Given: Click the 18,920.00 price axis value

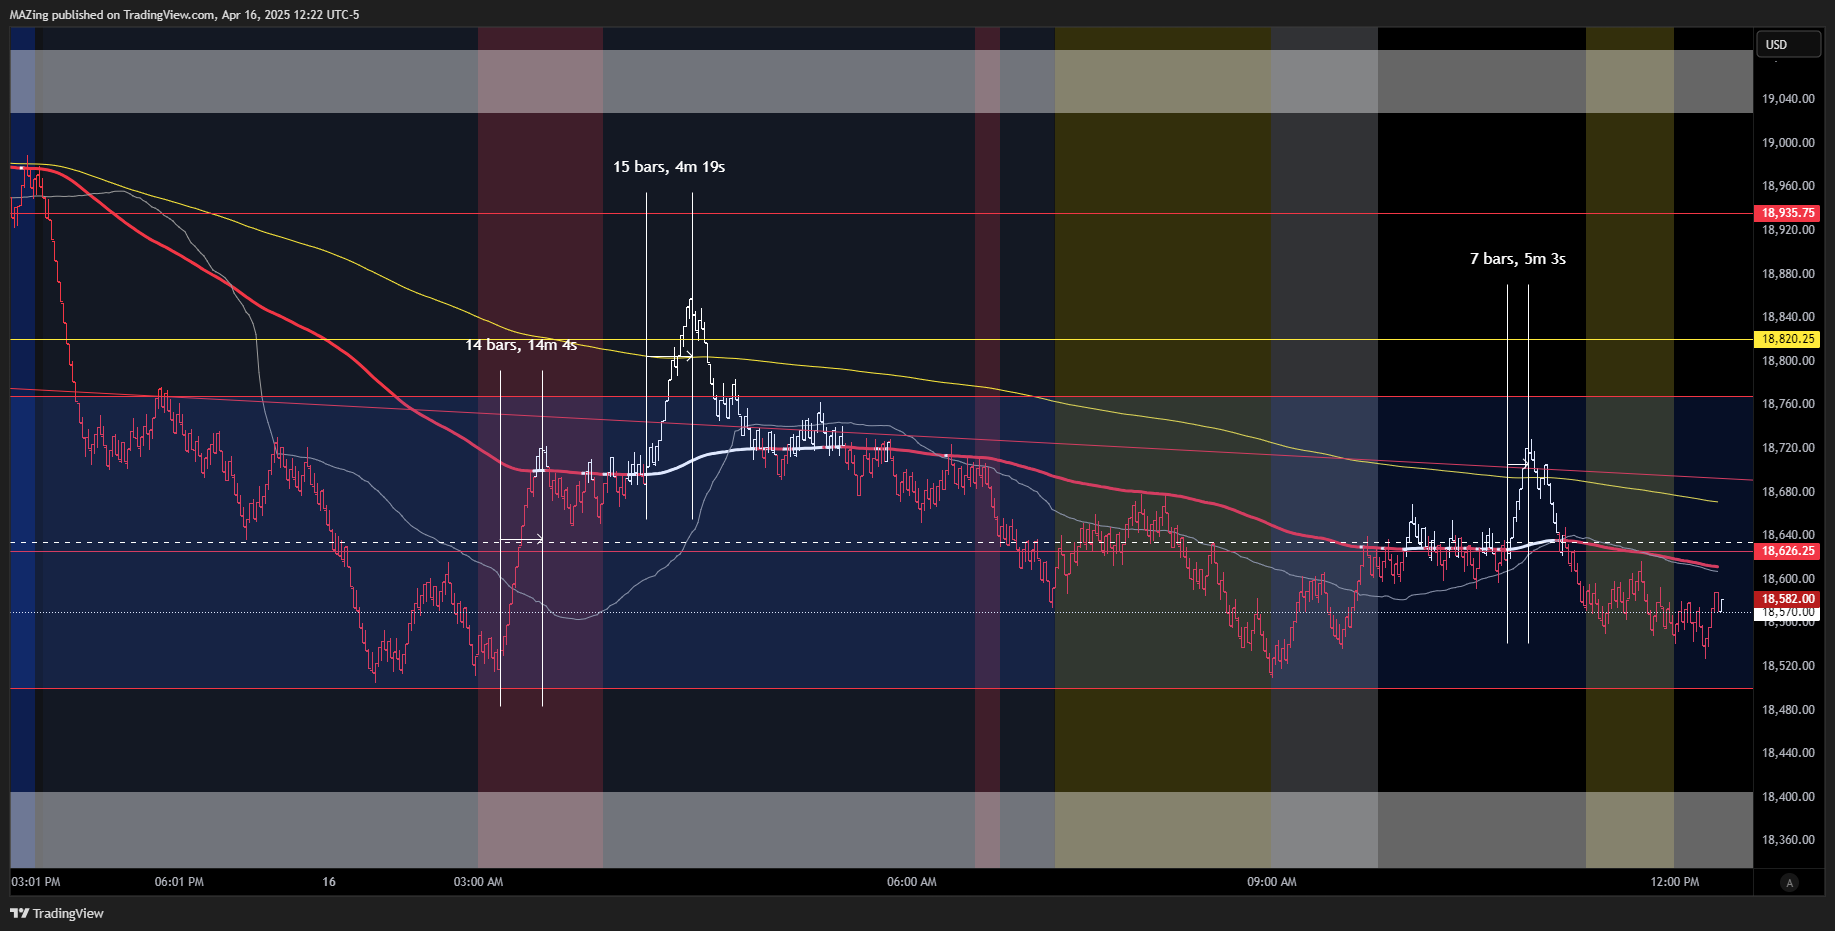Looking at the screenshot, I should tap(1788, 230).
